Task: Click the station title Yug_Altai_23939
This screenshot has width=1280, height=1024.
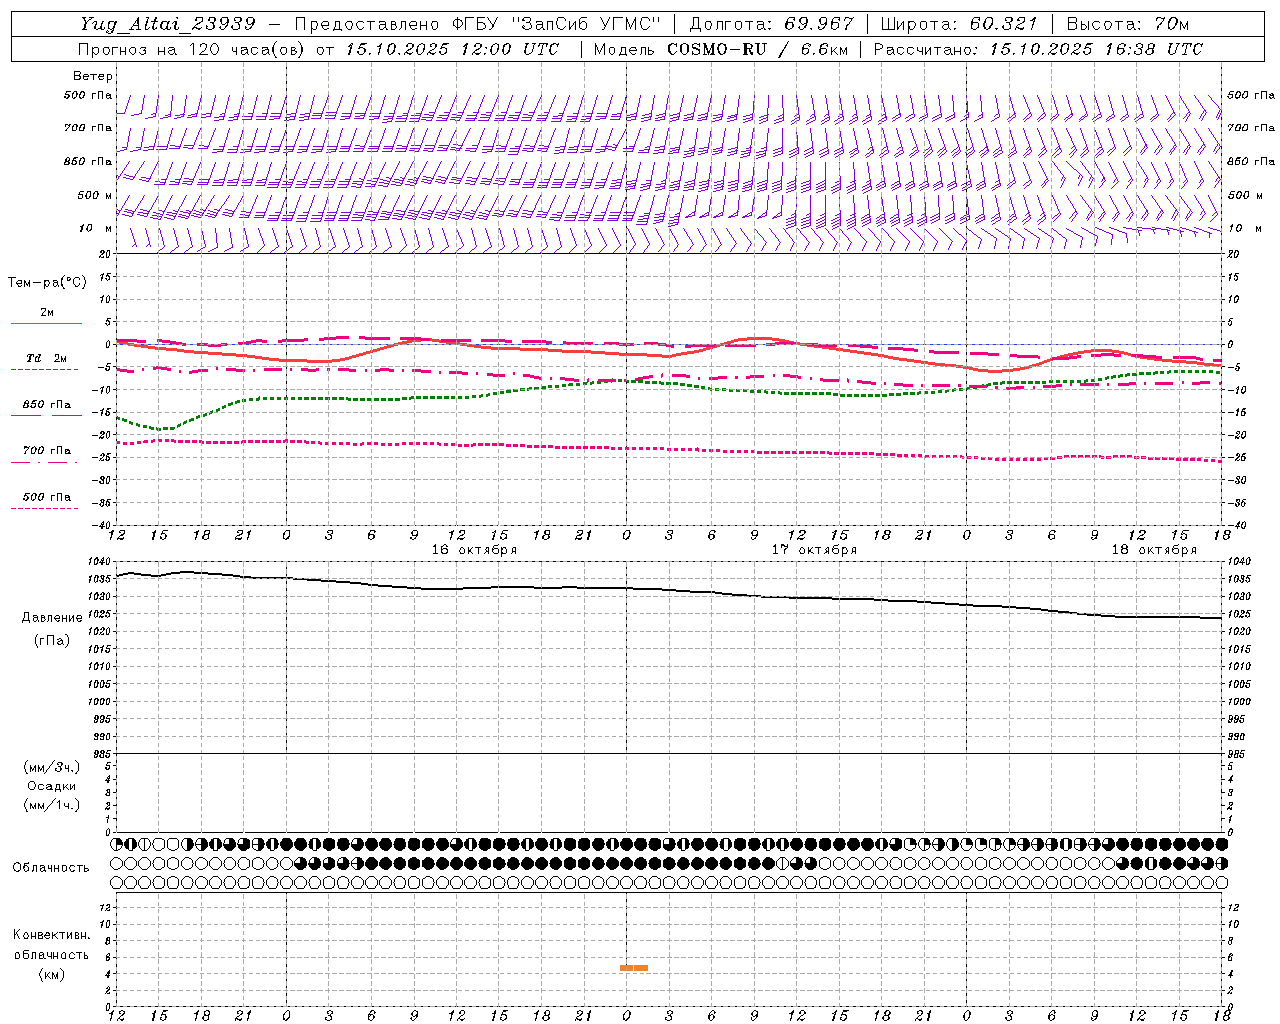Action: [x=168, y=24]
